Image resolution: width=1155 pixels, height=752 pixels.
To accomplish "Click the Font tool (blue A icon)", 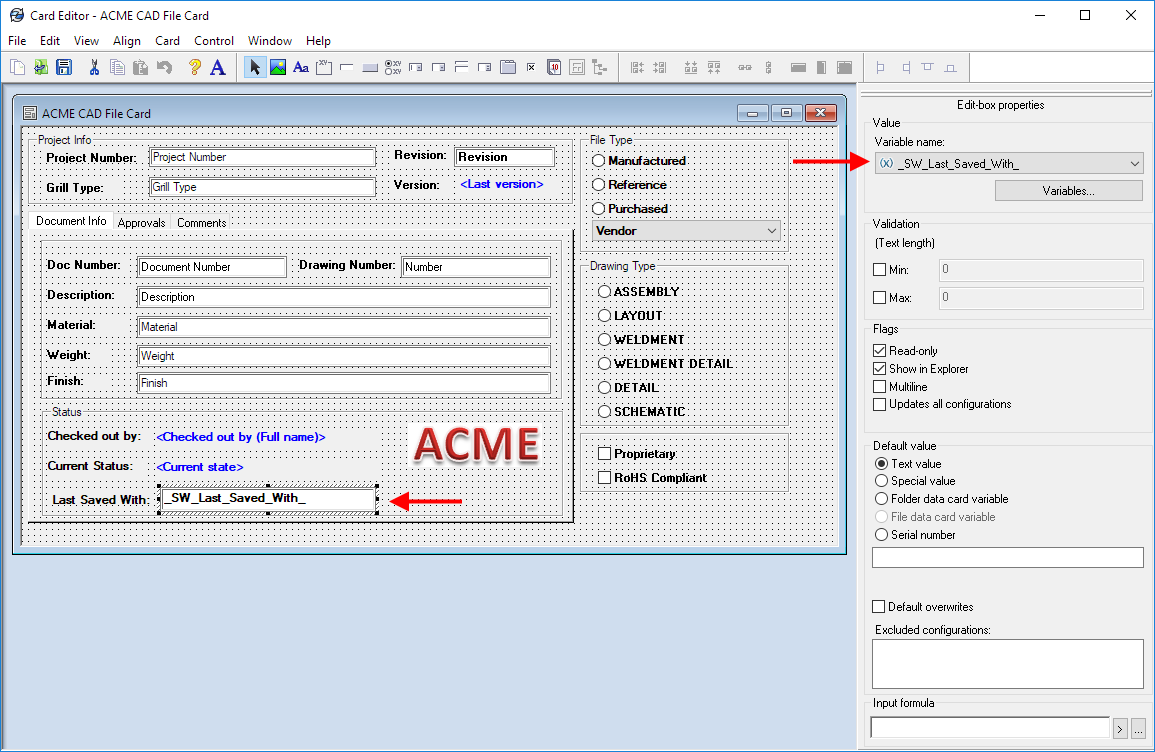I will tap(218, 67).
